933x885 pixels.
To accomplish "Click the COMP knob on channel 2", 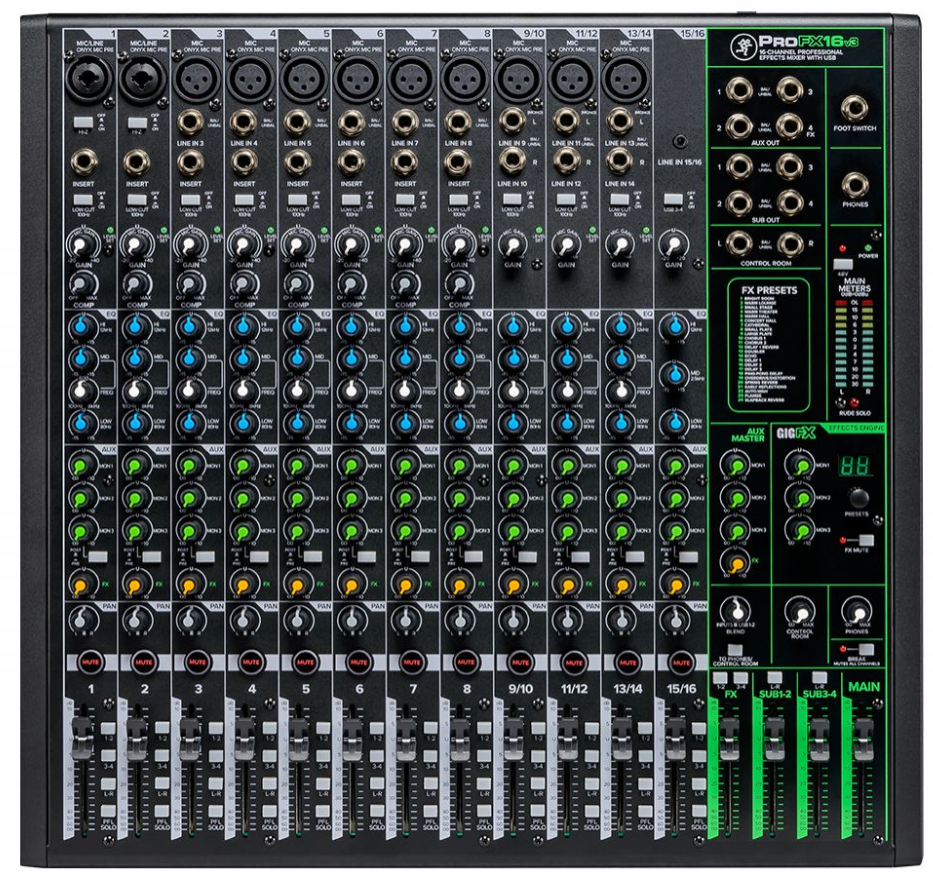I will coord(137,283).
